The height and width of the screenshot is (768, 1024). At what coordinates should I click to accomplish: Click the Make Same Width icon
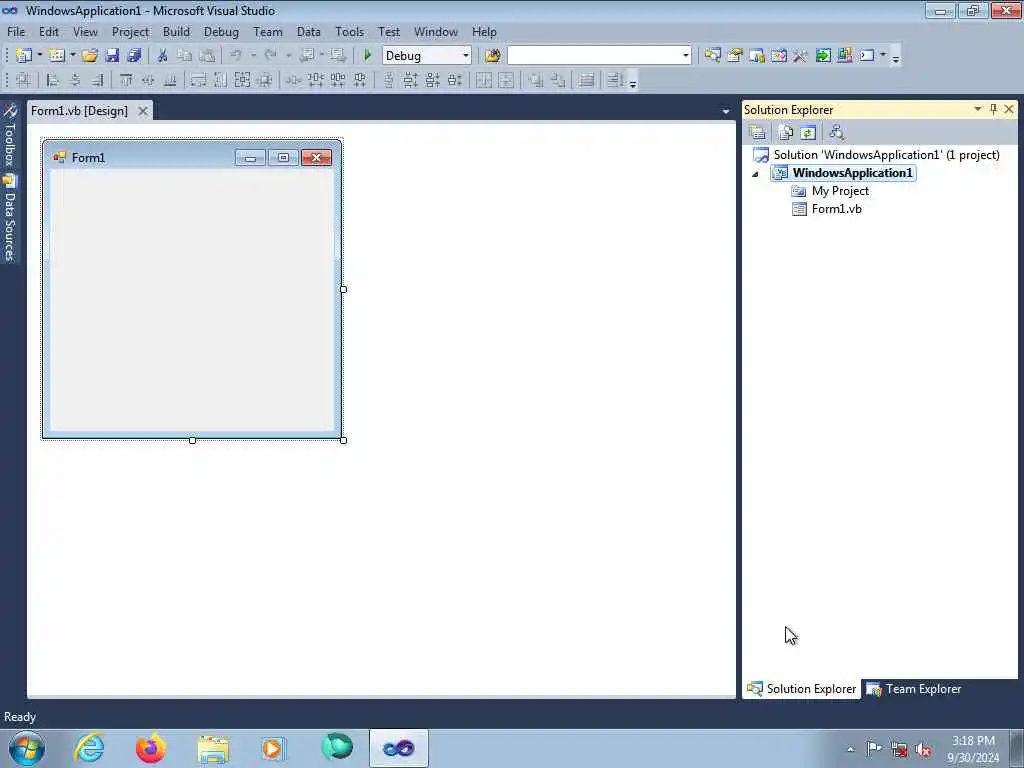point(199,80)
